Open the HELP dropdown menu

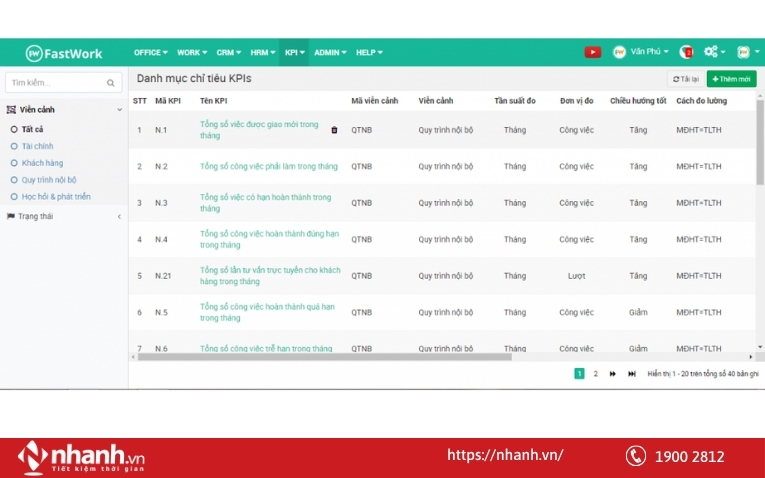tap(369, 52)
